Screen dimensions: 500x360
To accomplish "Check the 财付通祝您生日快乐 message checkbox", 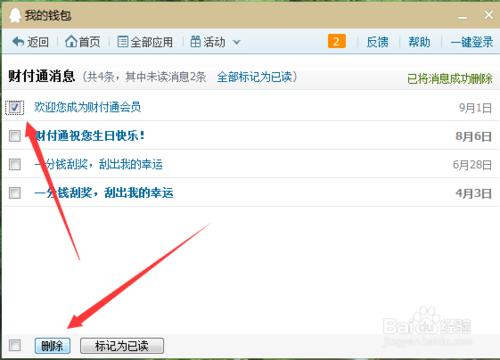I will coord(15,136).
